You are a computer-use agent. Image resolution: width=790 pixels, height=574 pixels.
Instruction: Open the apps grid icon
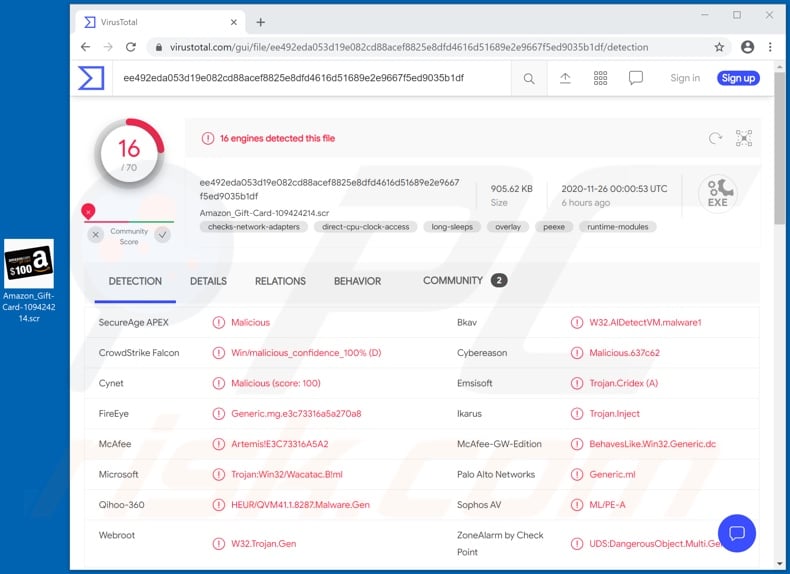coord(600,78)
